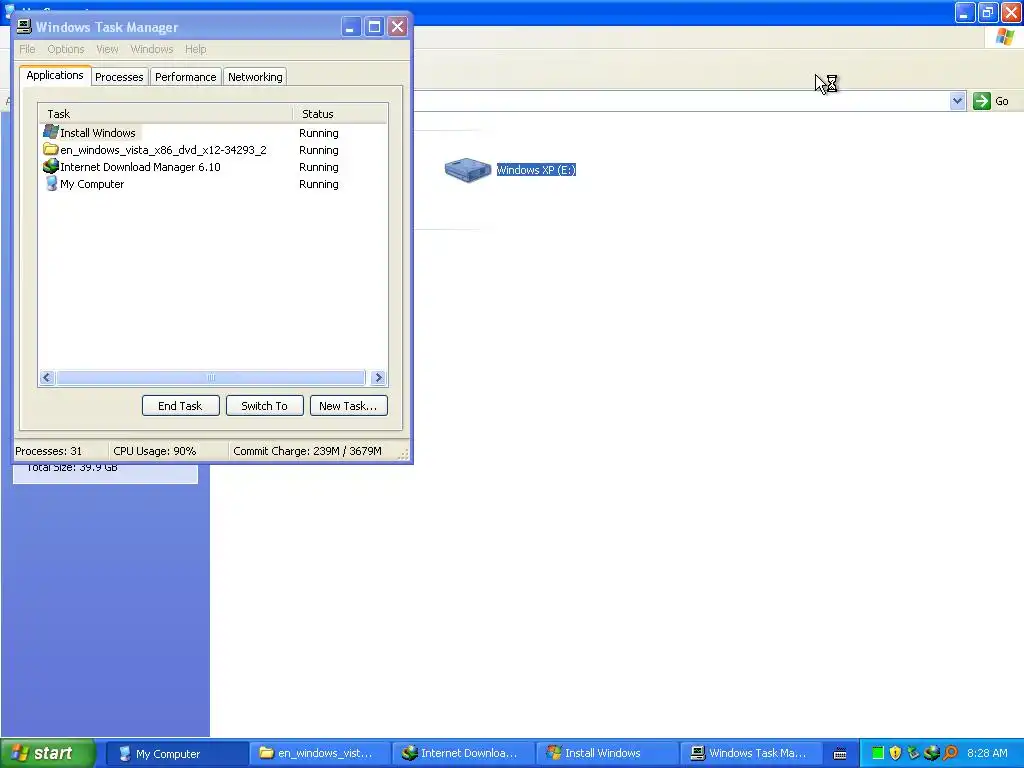1024x768 pixels.
Task: Open the Help menu in Task Manager
Action: [195, 49]
